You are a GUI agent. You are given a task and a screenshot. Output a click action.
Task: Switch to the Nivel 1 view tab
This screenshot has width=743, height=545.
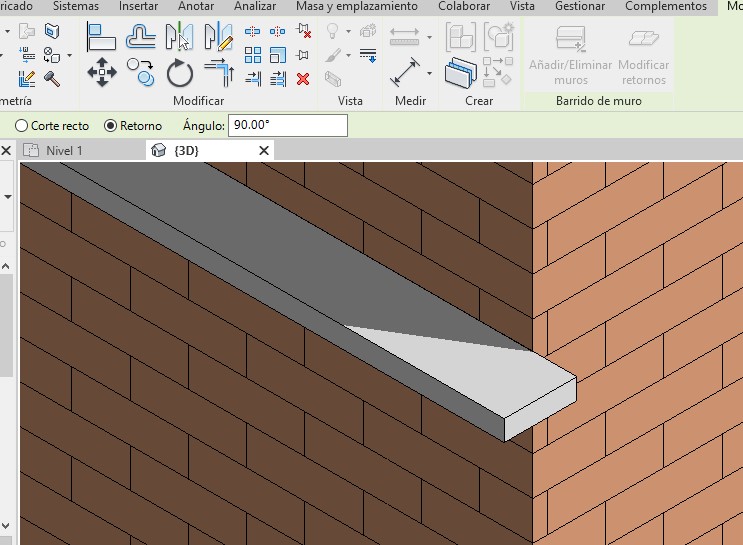tap(65, 150)
